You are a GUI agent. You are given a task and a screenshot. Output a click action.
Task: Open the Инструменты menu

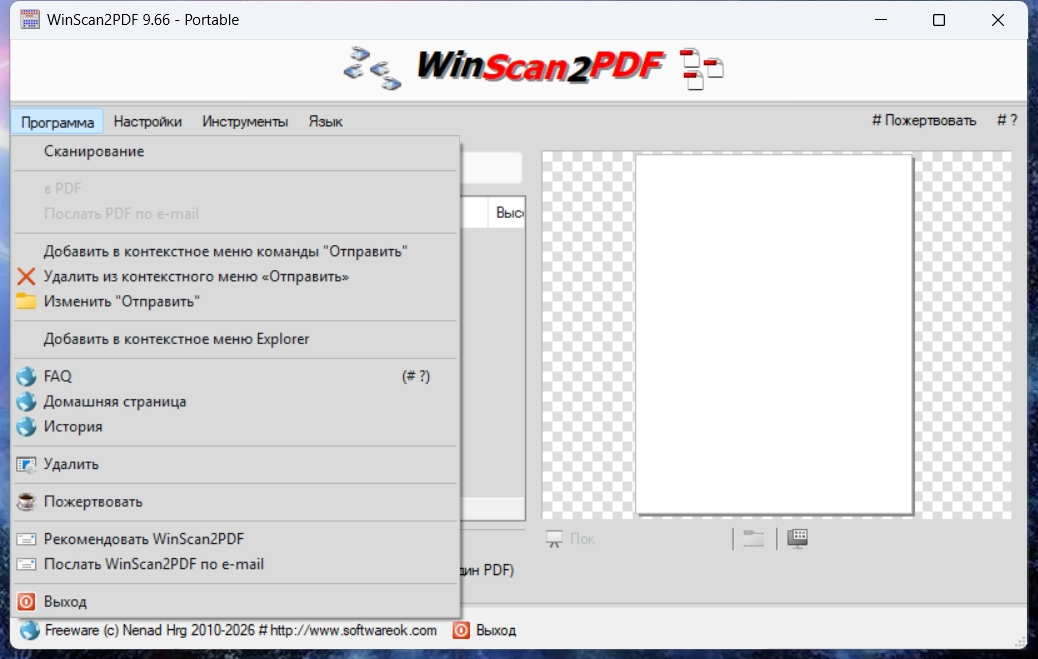coord(245,122)
